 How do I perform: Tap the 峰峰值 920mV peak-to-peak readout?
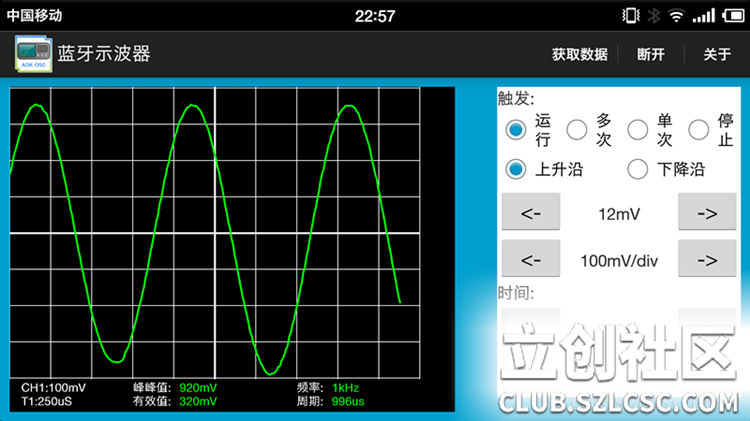[175, 388]
